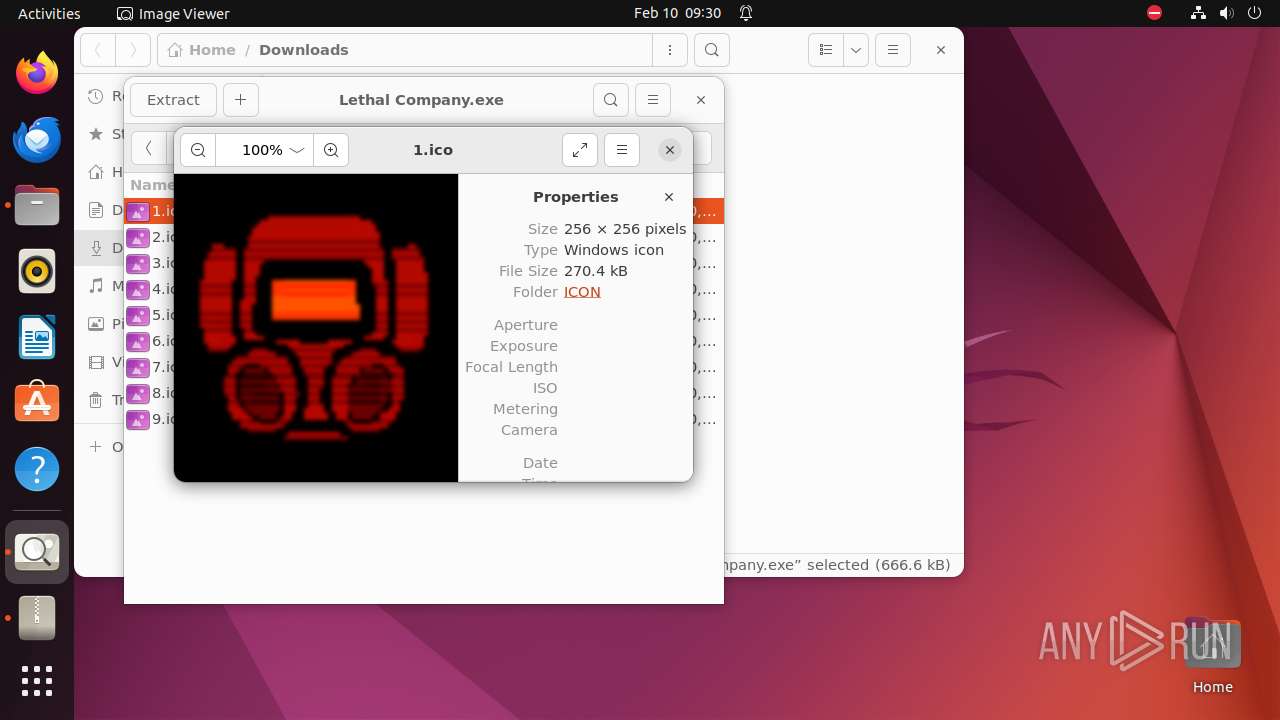
Task: Open the ICON folder link
Action: [582, 292]
